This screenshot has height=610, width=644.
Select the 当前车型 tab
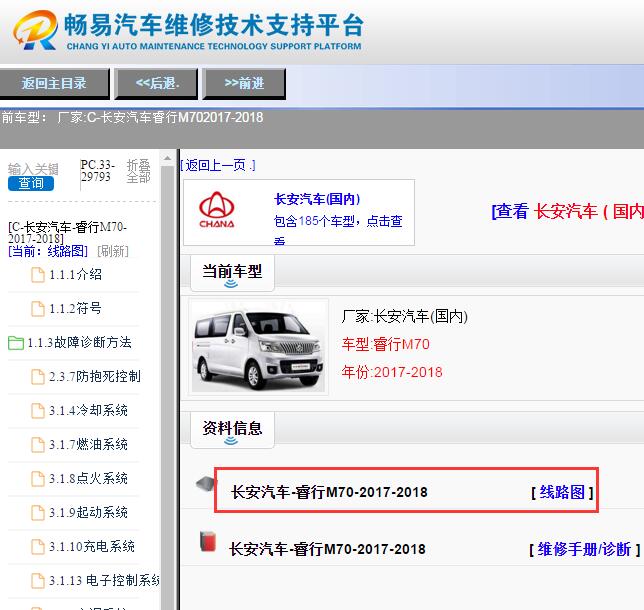pos(232,273)
